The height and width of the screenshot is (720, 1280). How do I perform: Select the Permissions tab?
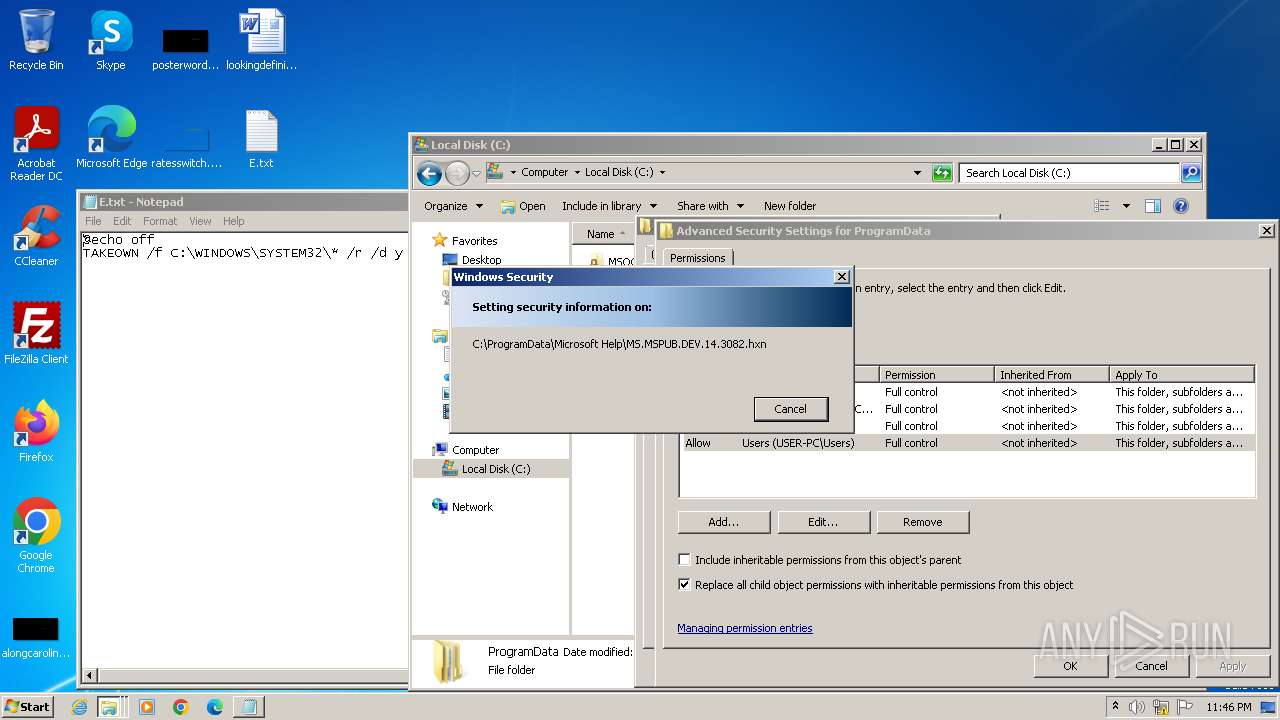697,258
